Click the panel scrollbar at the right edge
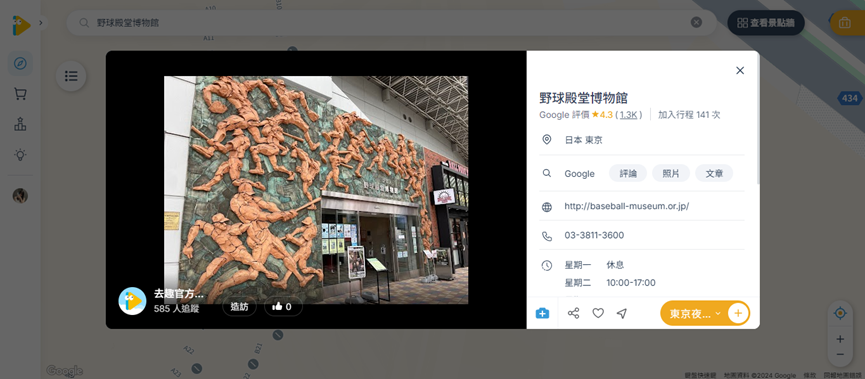The width and height of the screenshot is (865, 379). [x=759, y=118]
